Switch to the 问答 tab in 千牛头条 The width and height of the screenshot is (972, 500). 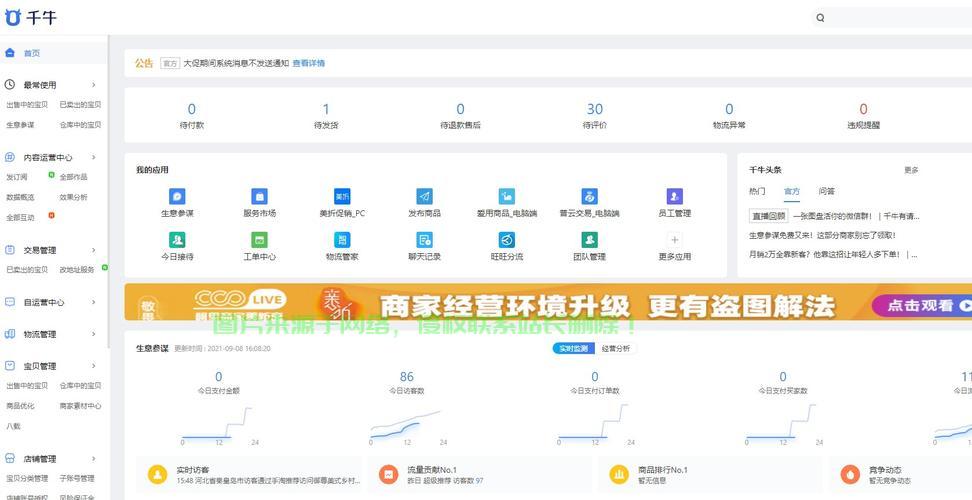(x=826, y=191)
